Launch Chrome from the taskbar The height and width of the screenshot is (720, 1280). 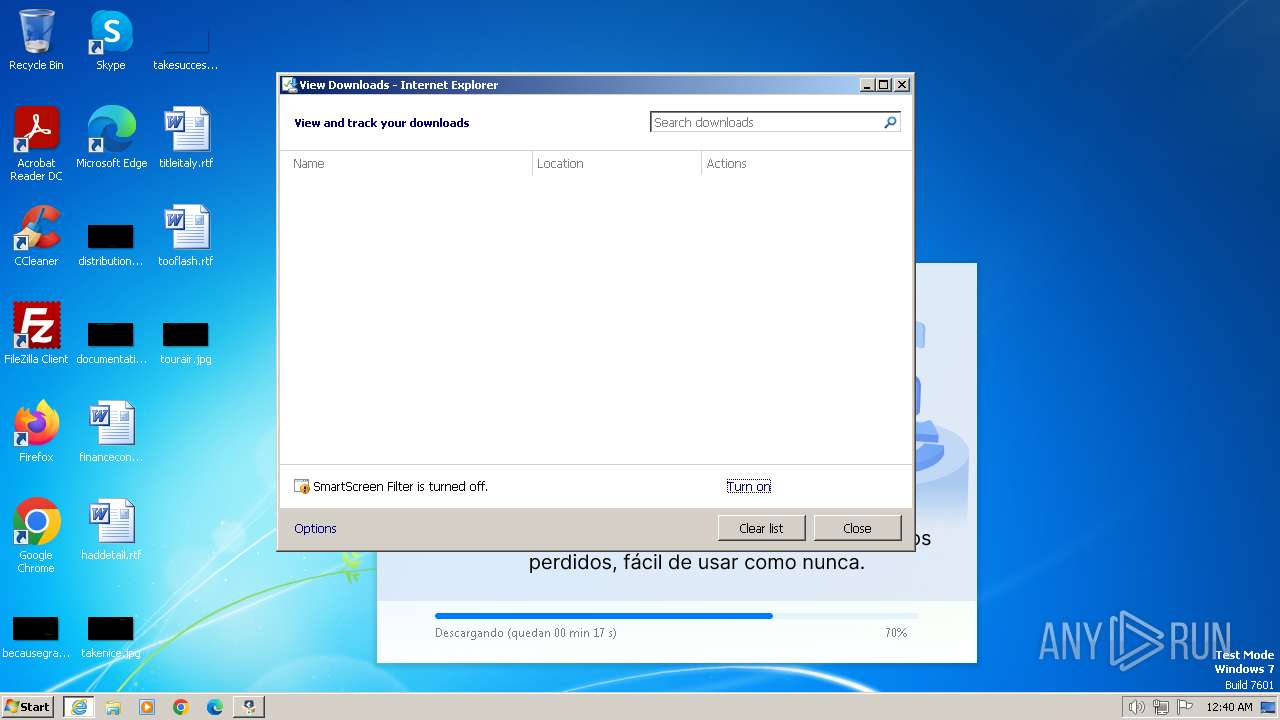tap(181, 707)
